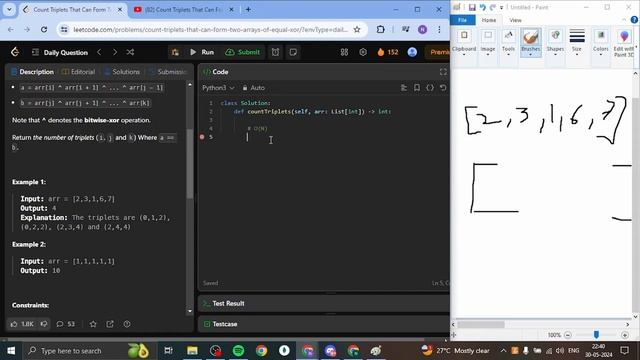Open a new browser tab
Viewport: 640px width, 360px height.
pyautogui.click(x=248, y=9)
